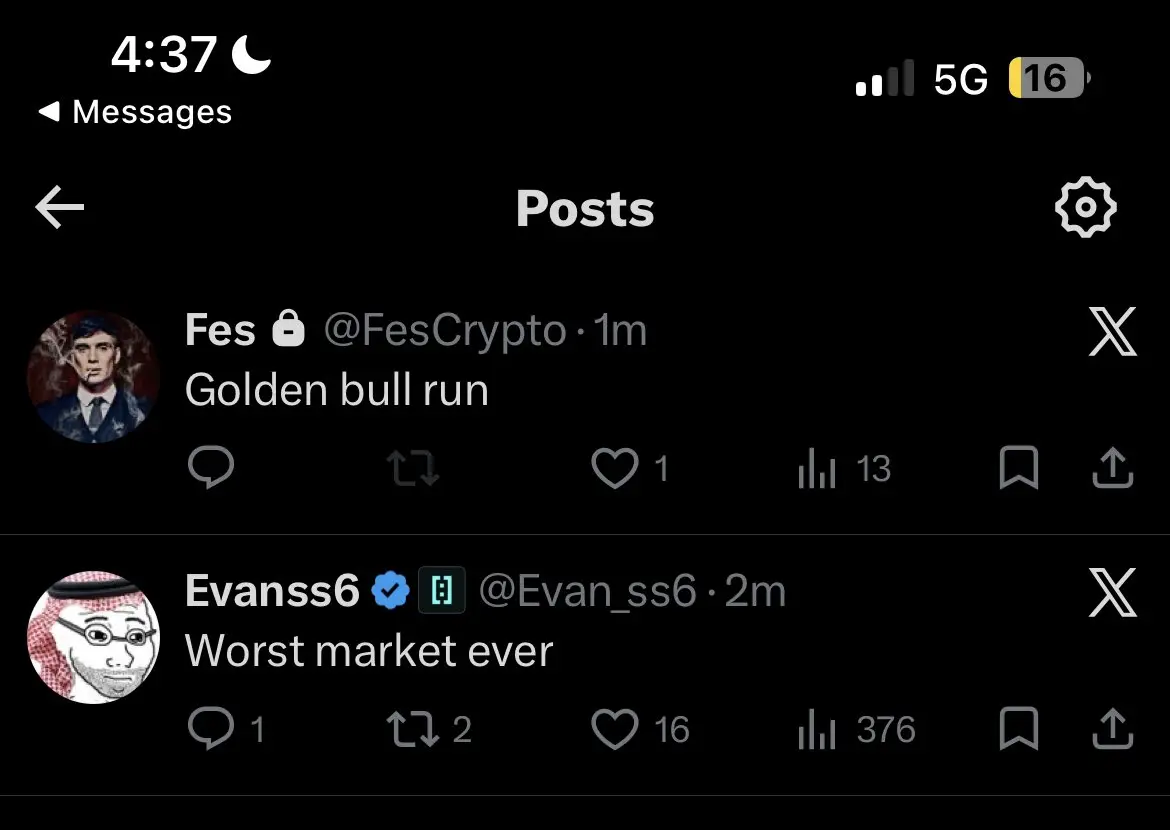
Task: Bookmark the Evanss6 post
Action: tap(1018, 729)
